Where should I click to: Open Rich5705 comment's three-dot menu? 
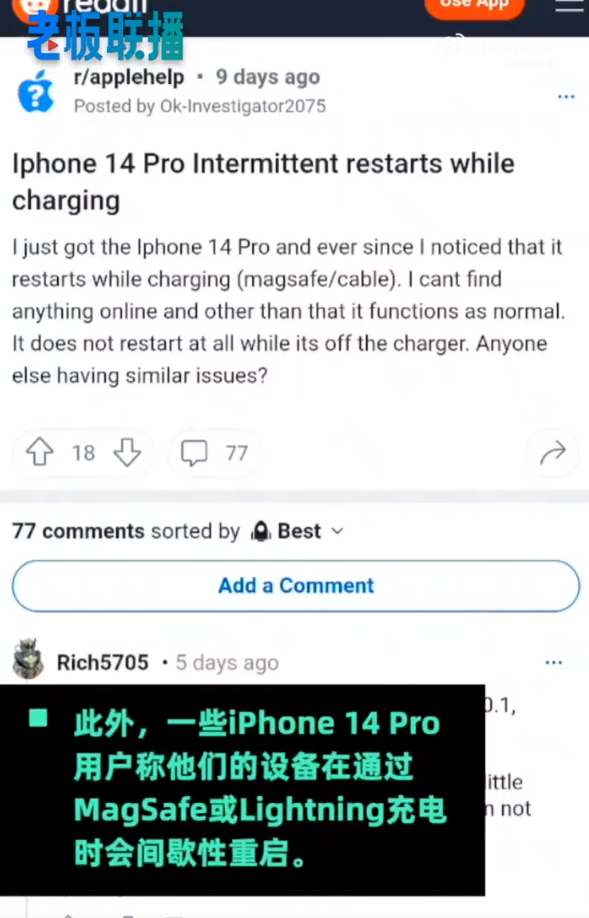point(553,662)
